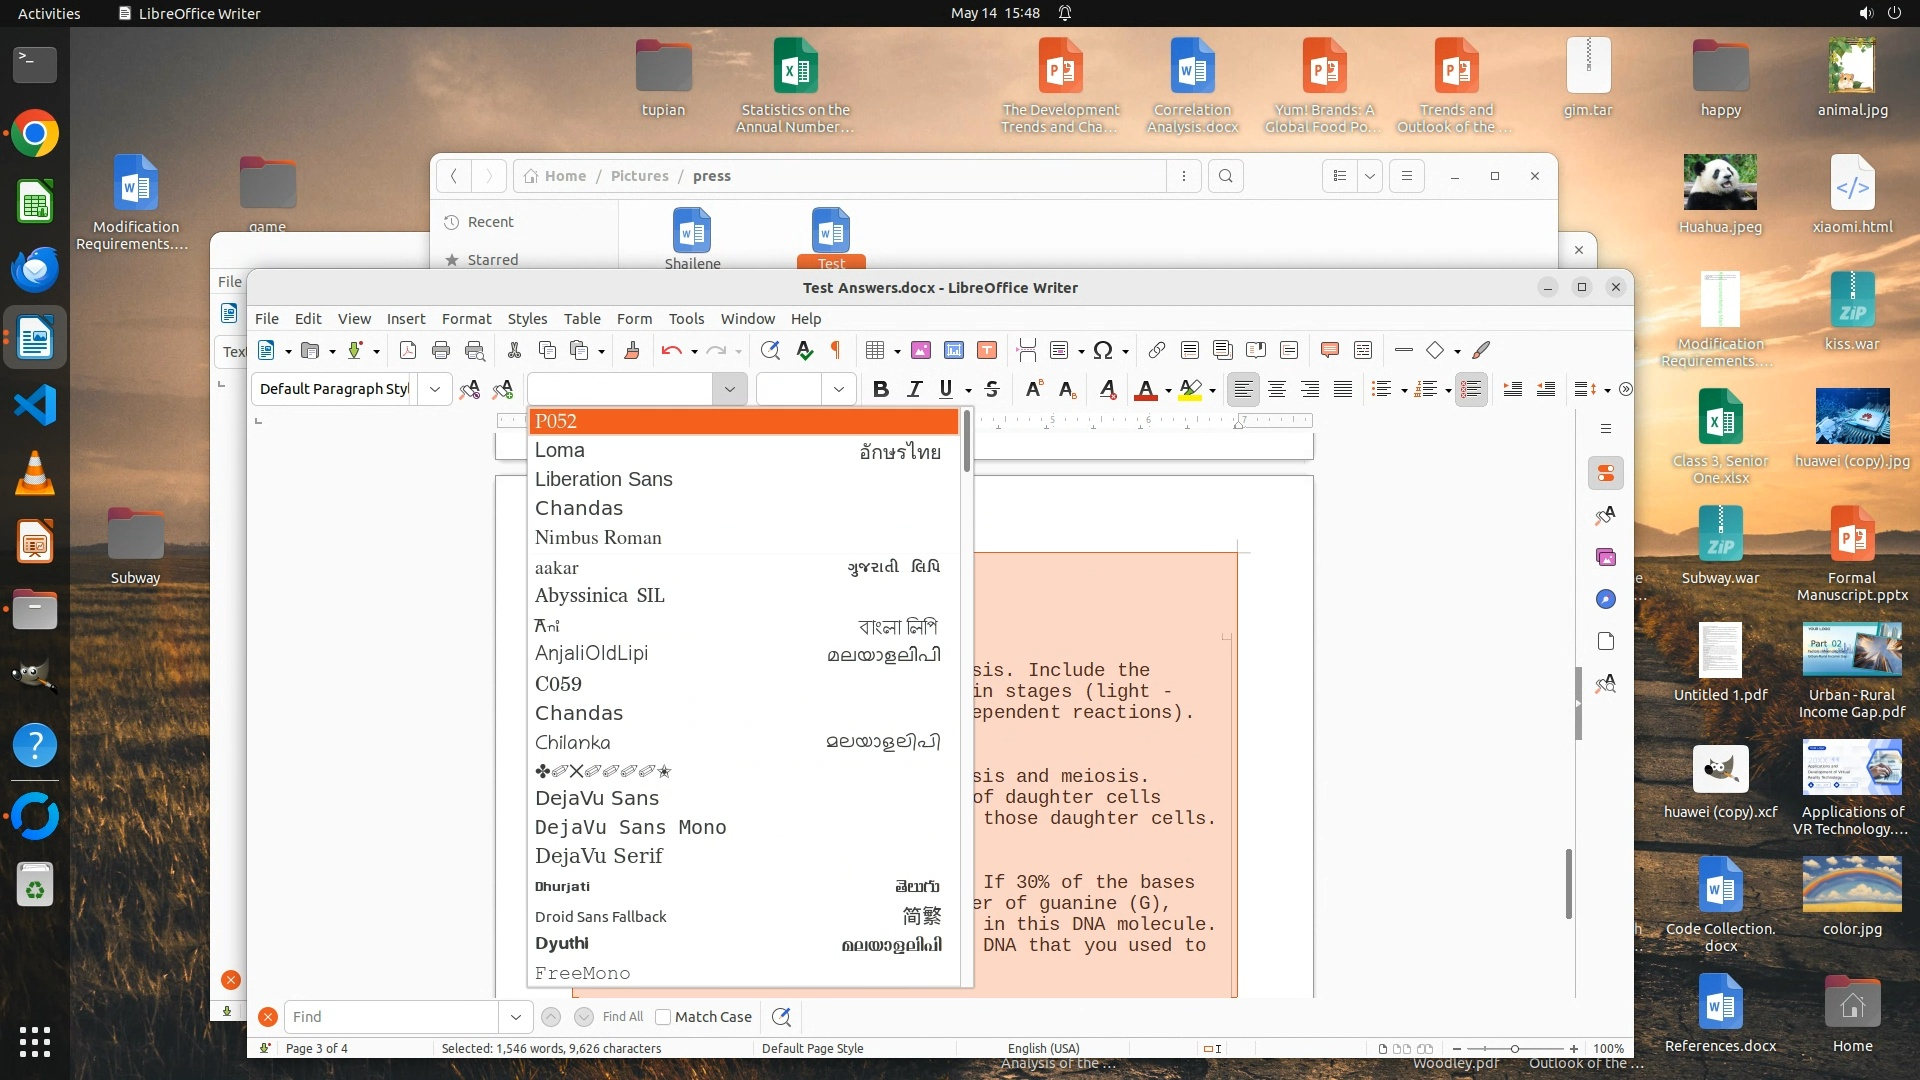The height and width of the screenshot is (1080, 1920).
Task: Apply Italic formatting
Action: (x=913, y=389)
